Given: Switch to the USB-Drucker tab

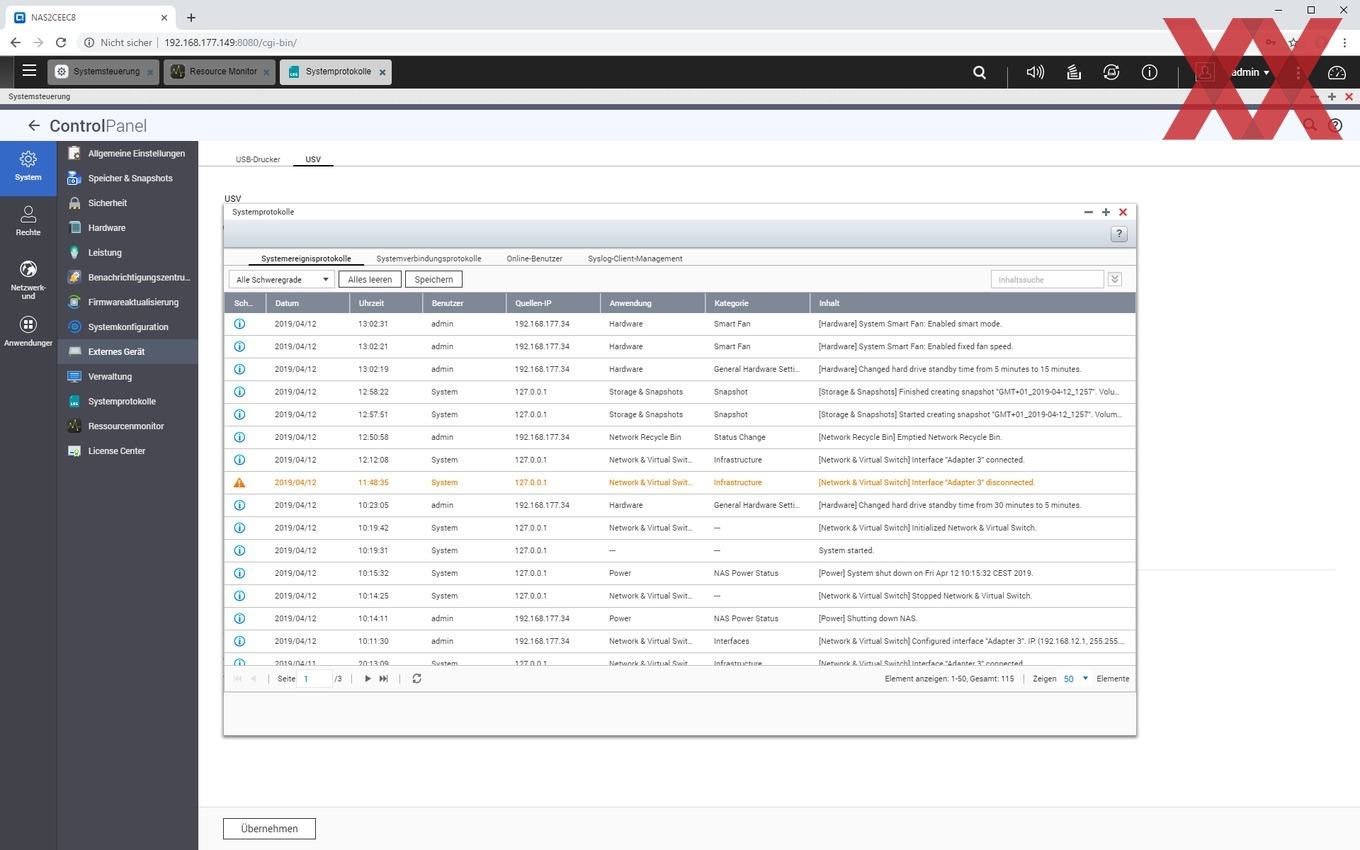Looking at the screenshot, I should pyautogui.click(x=258, y=159).
